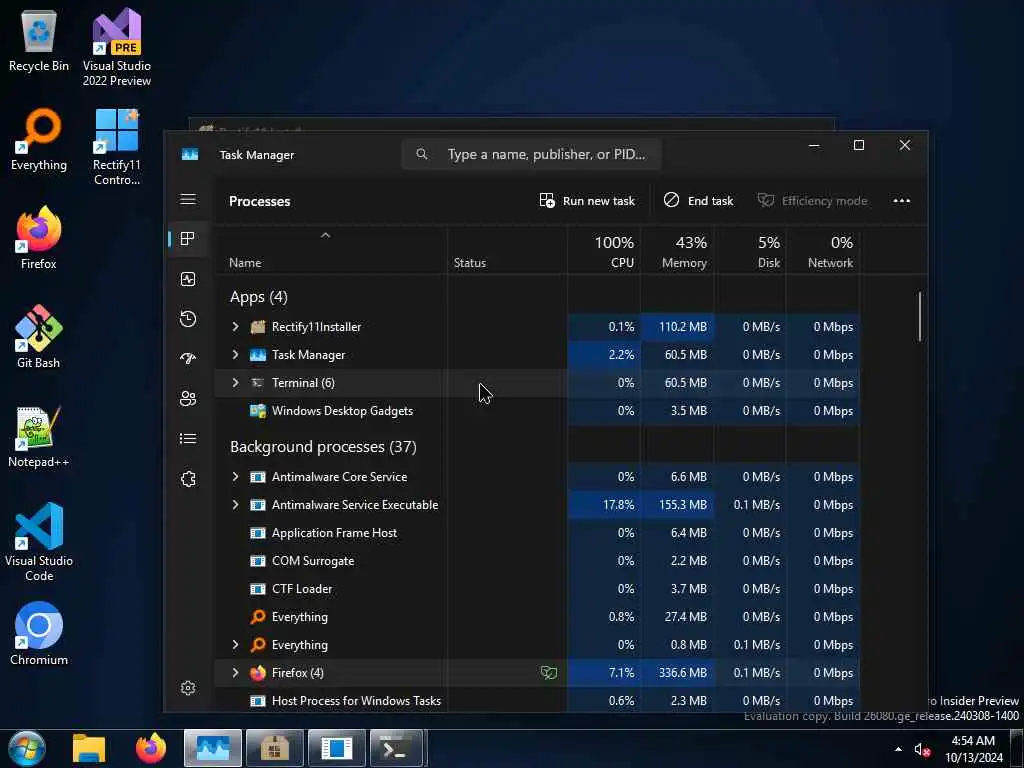This screenshot has height=768, width=1024.
Task: Click the Task Manager search input field
Action: [x=532, y=155]
